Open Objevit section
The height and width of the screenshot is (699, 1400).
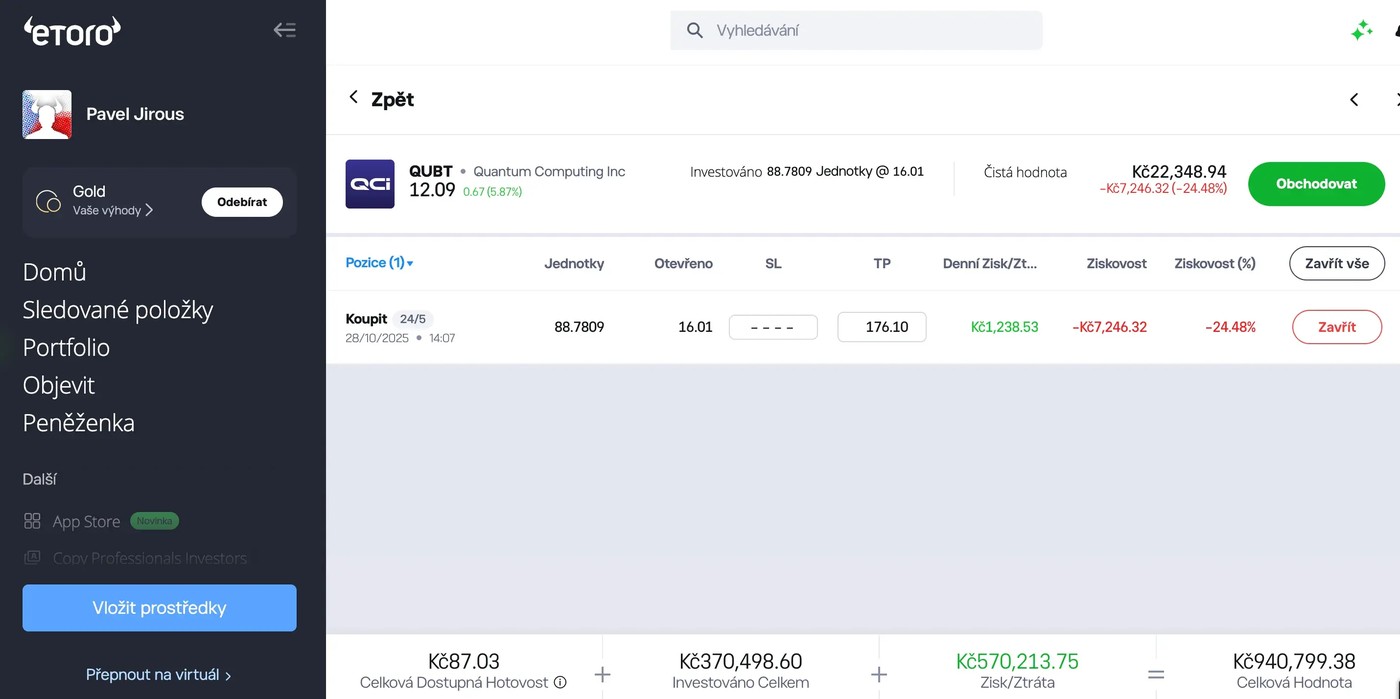(59, 385)
